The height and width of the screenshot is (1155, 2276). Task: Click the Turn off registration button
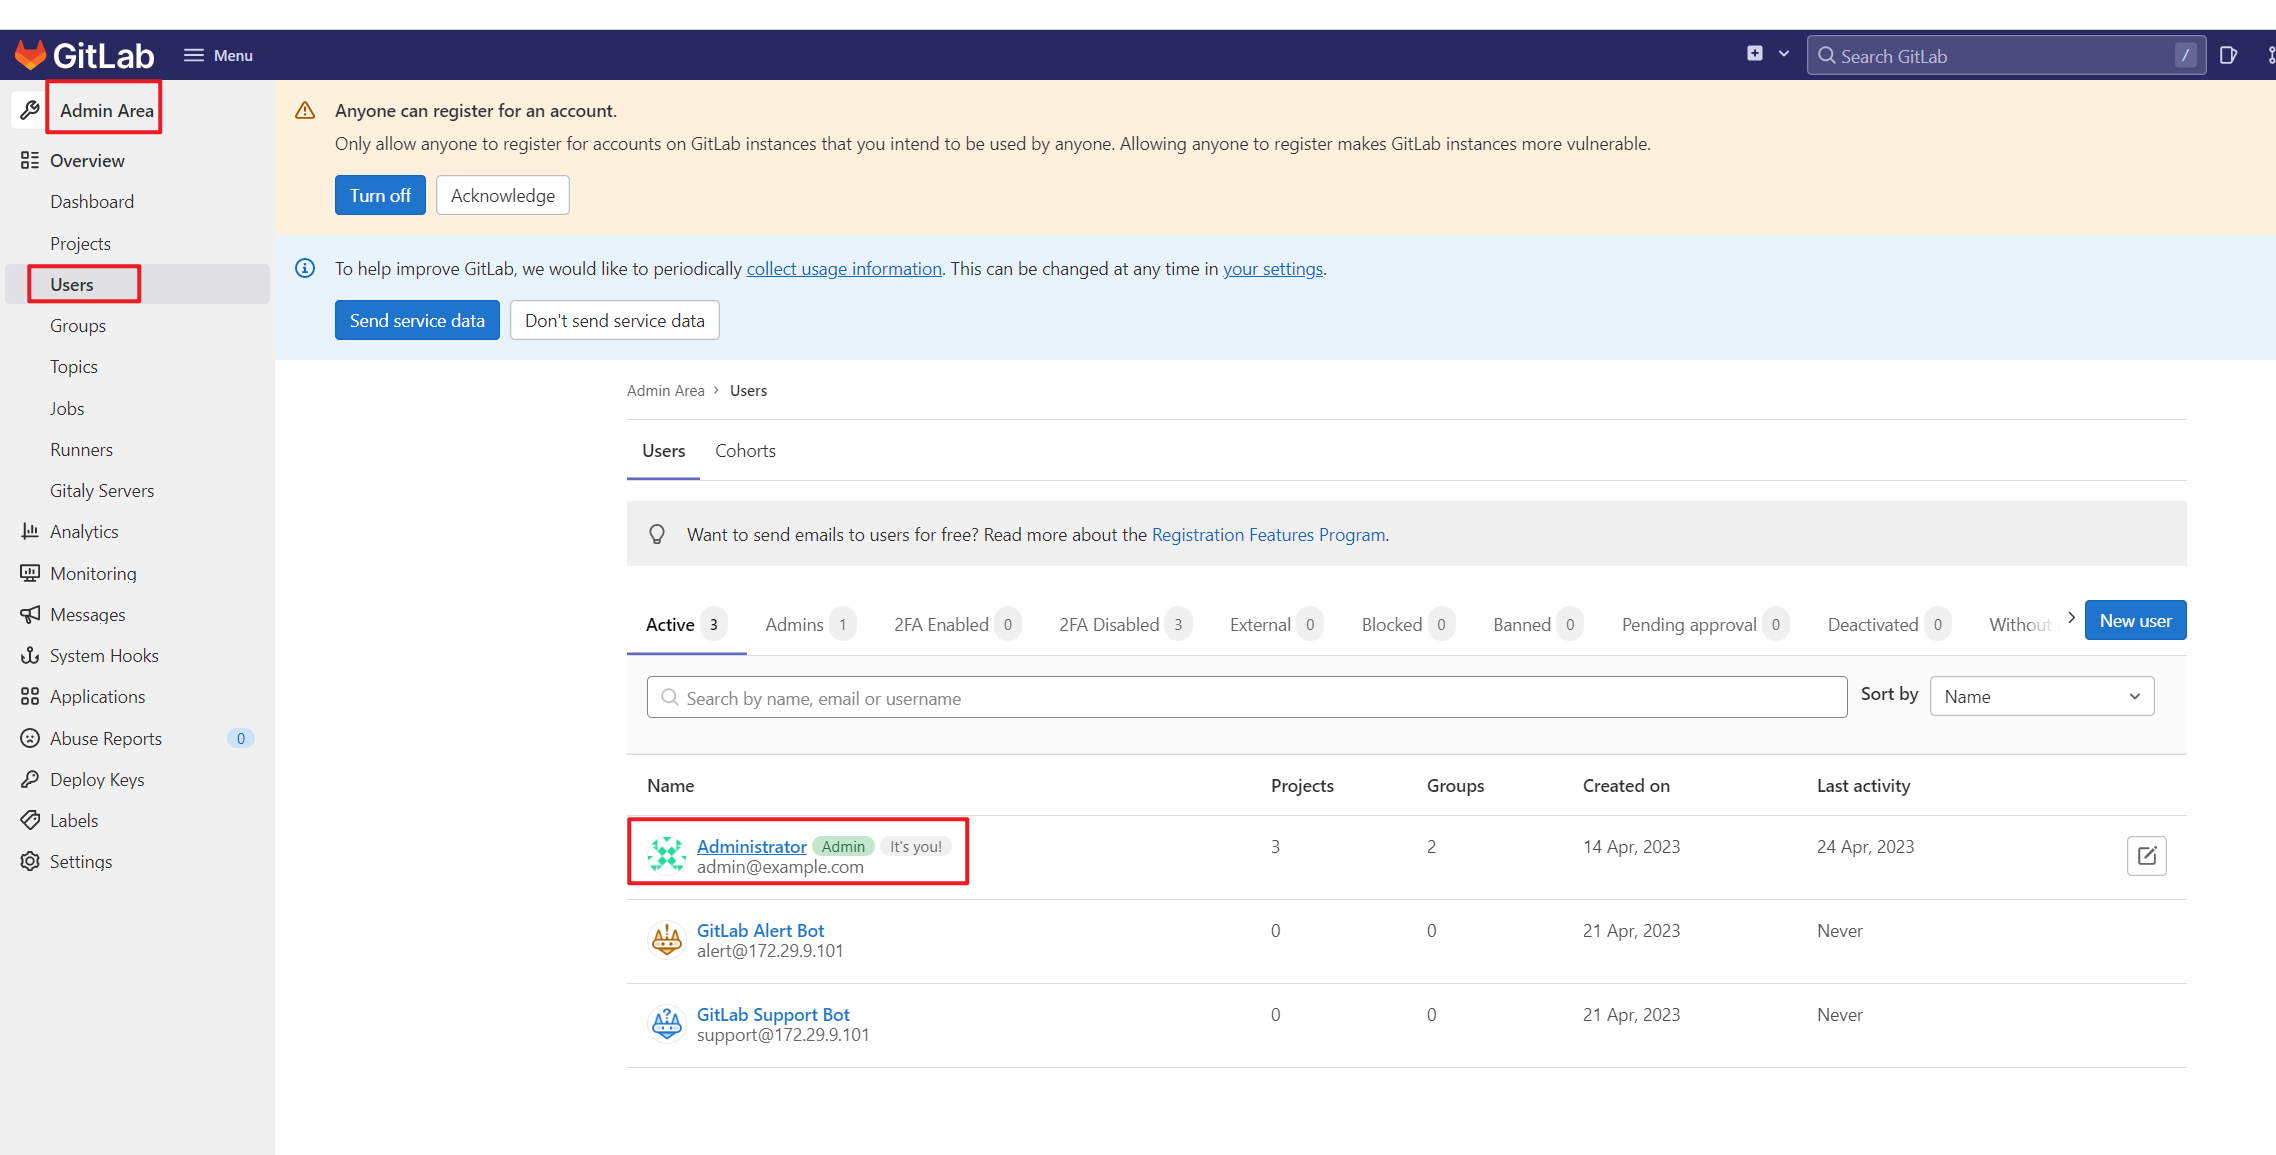(380, 195)
